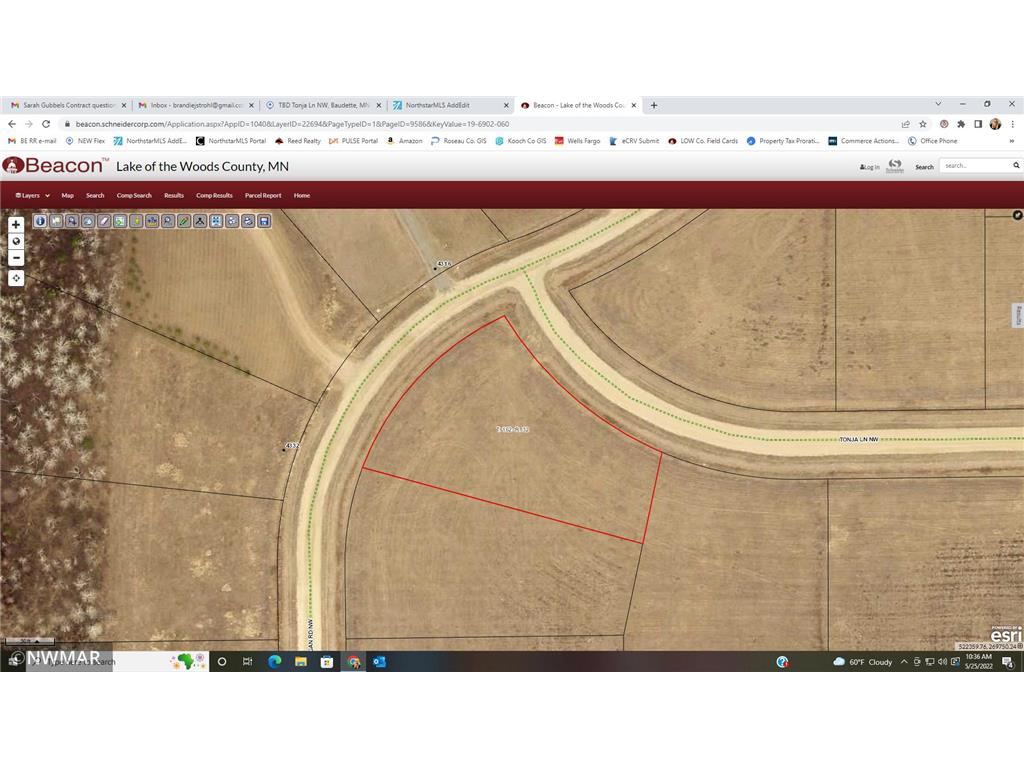
Task: Bookmark this page with the star icon
Action: coord(922,124)
